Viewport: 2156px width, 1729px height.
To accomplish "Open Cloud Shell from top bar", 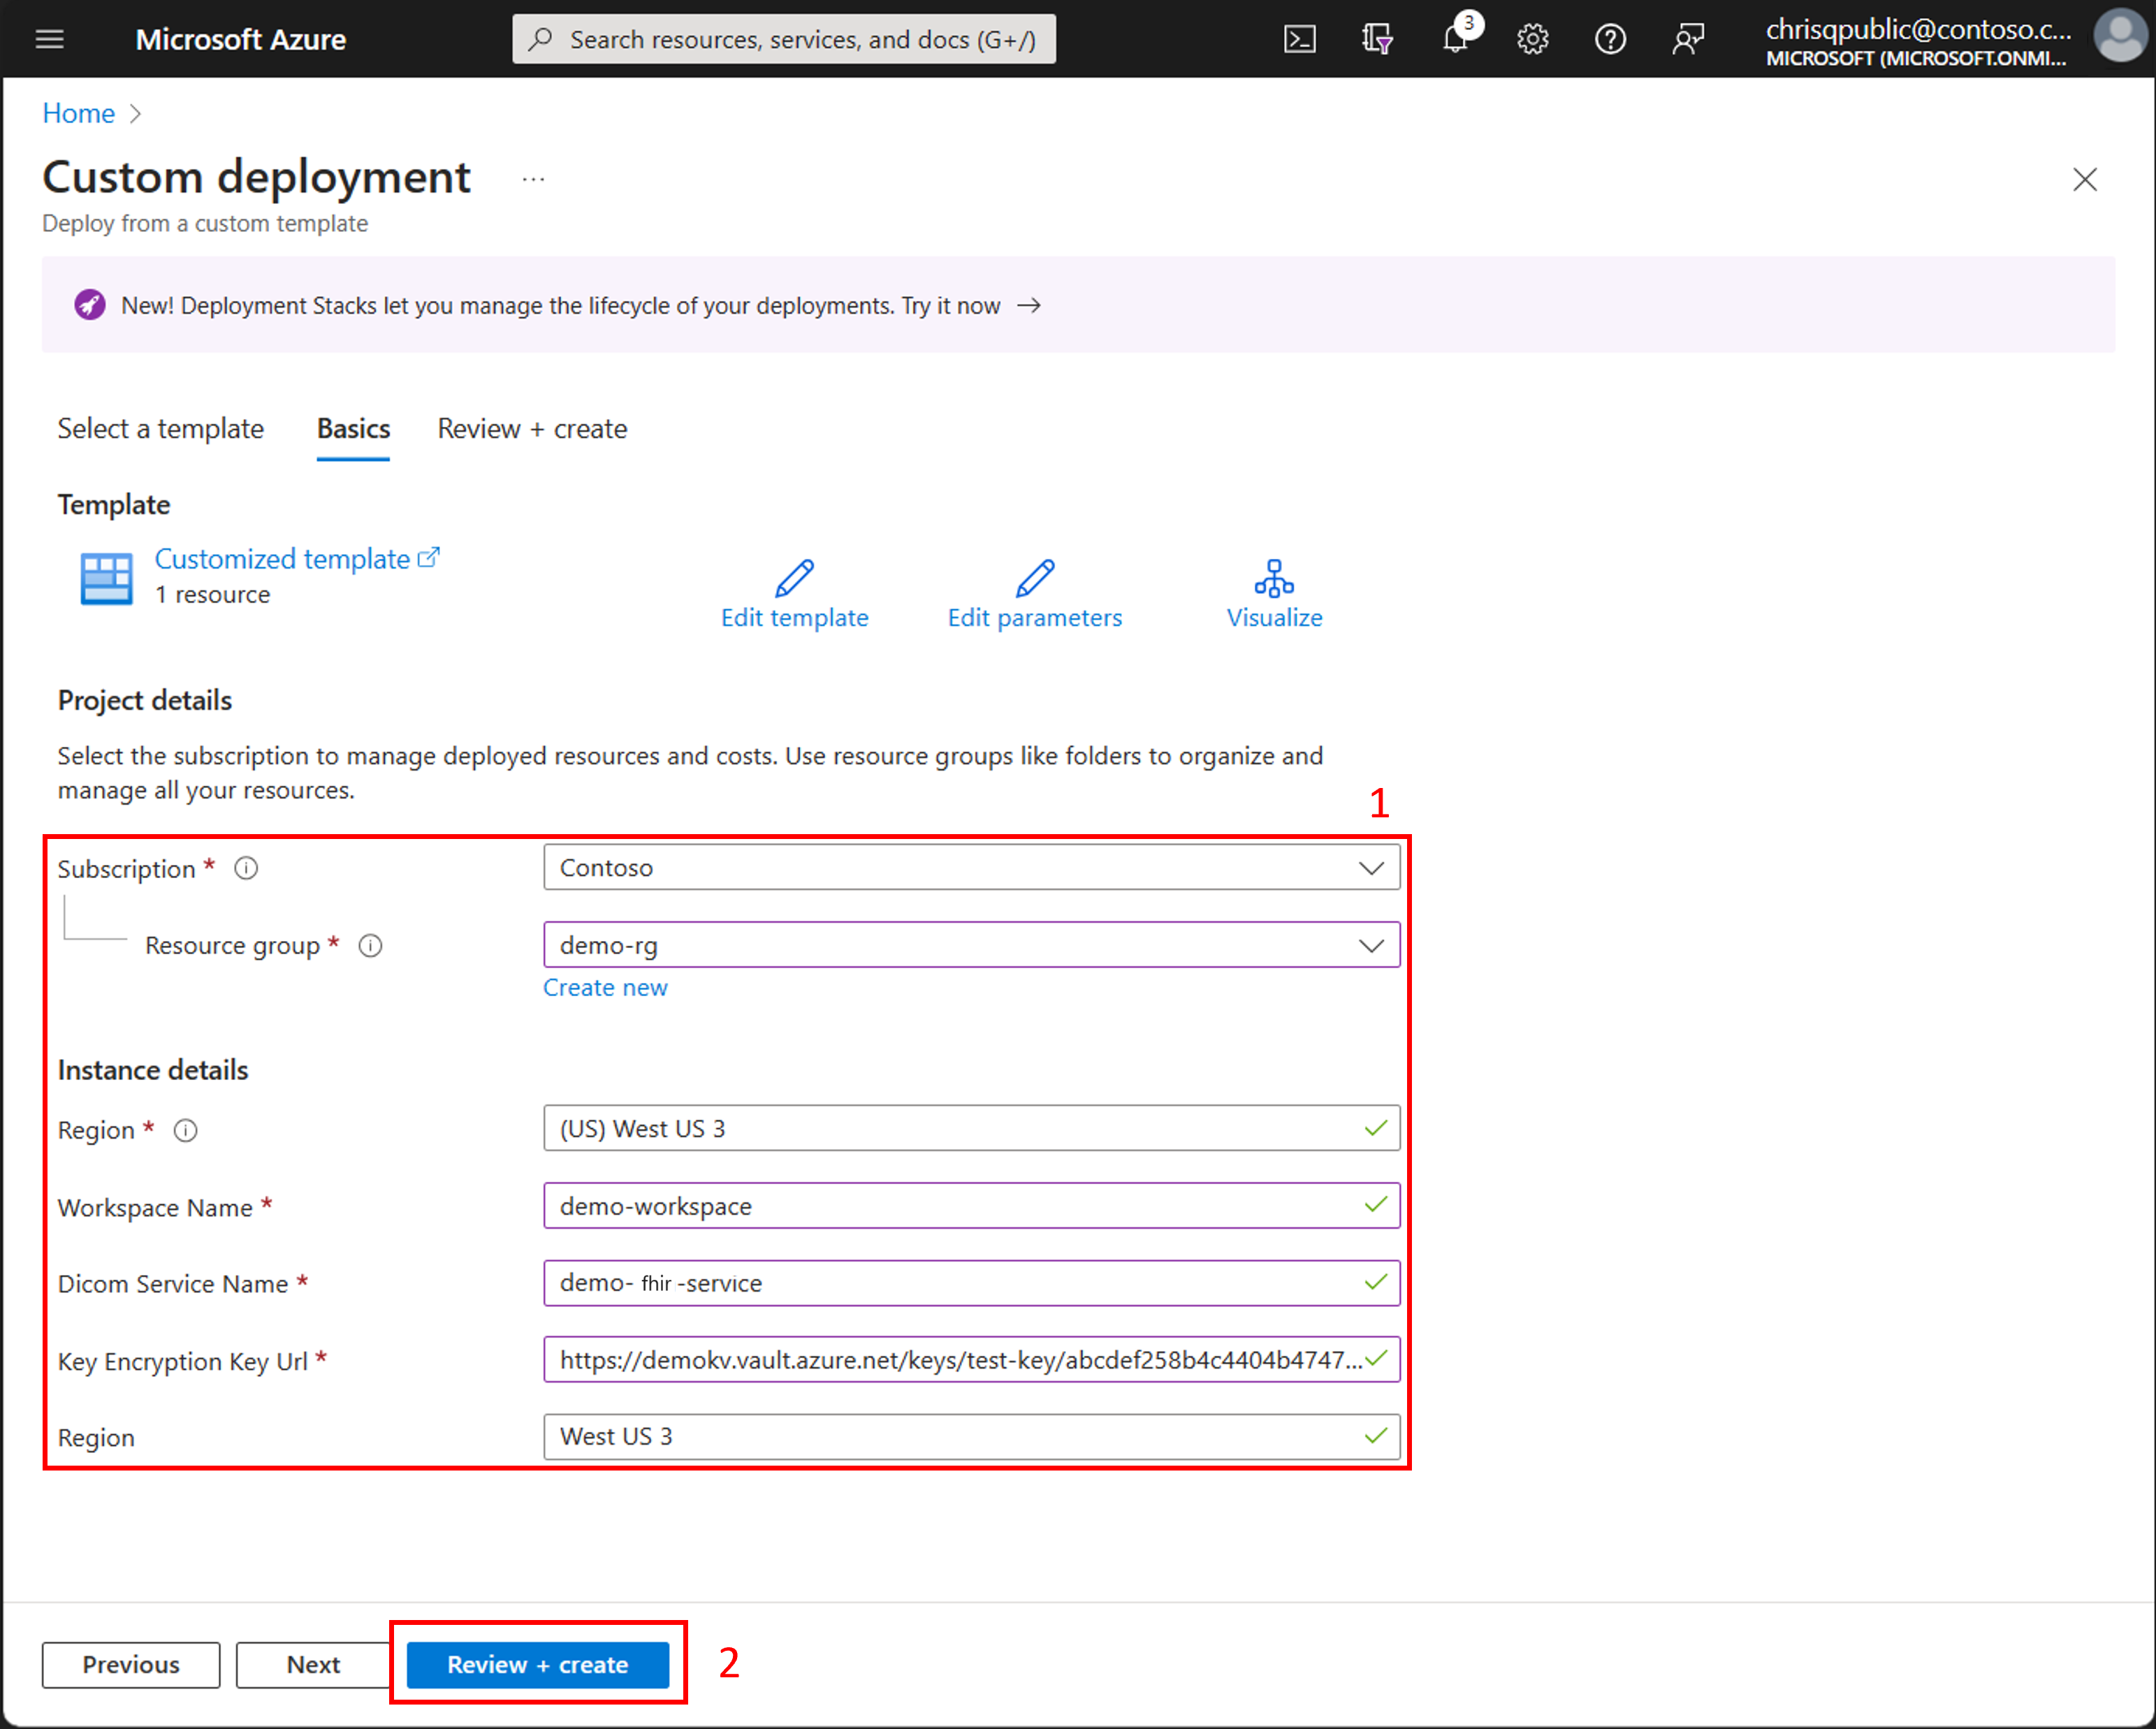I will [x=1299, y=39].
